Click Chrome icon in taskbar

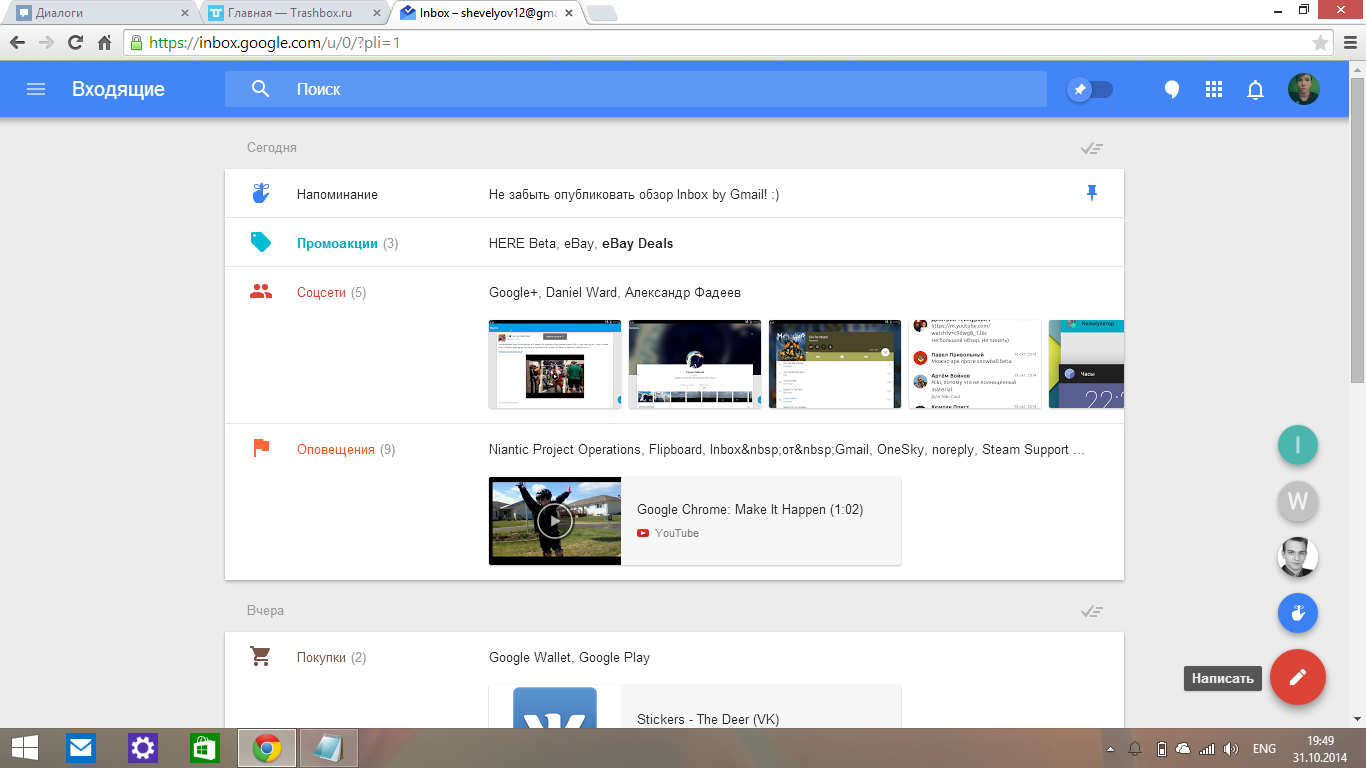click(267, 748)
